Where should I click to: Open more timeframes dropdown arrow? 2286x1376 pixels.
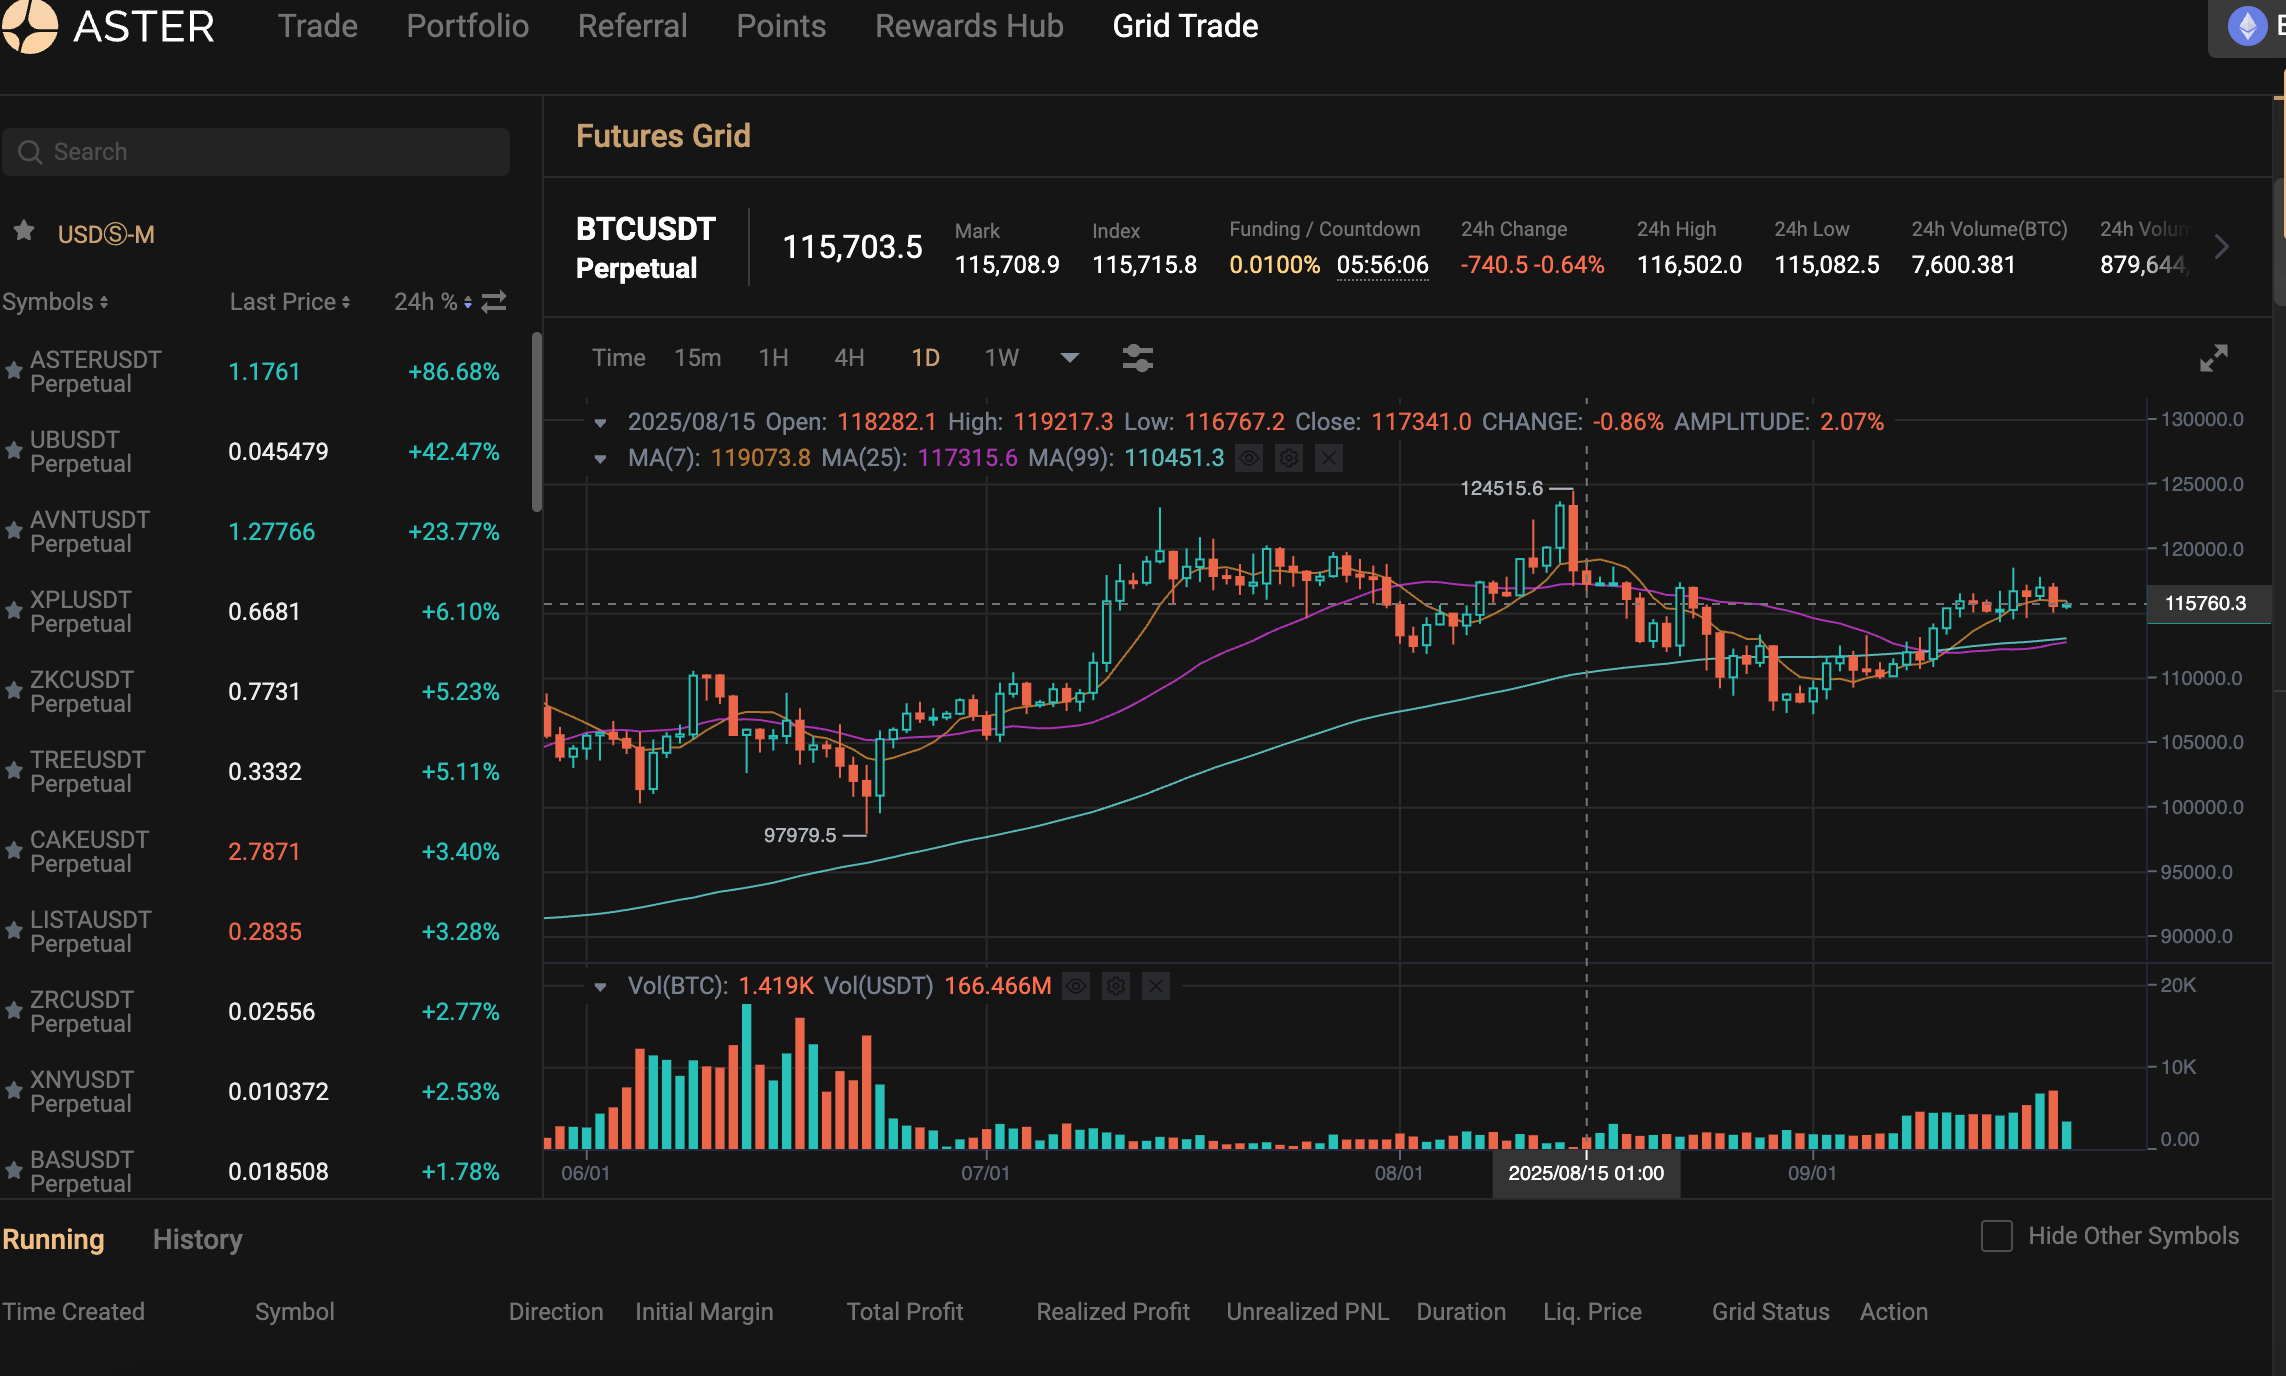coord(1070,358)
